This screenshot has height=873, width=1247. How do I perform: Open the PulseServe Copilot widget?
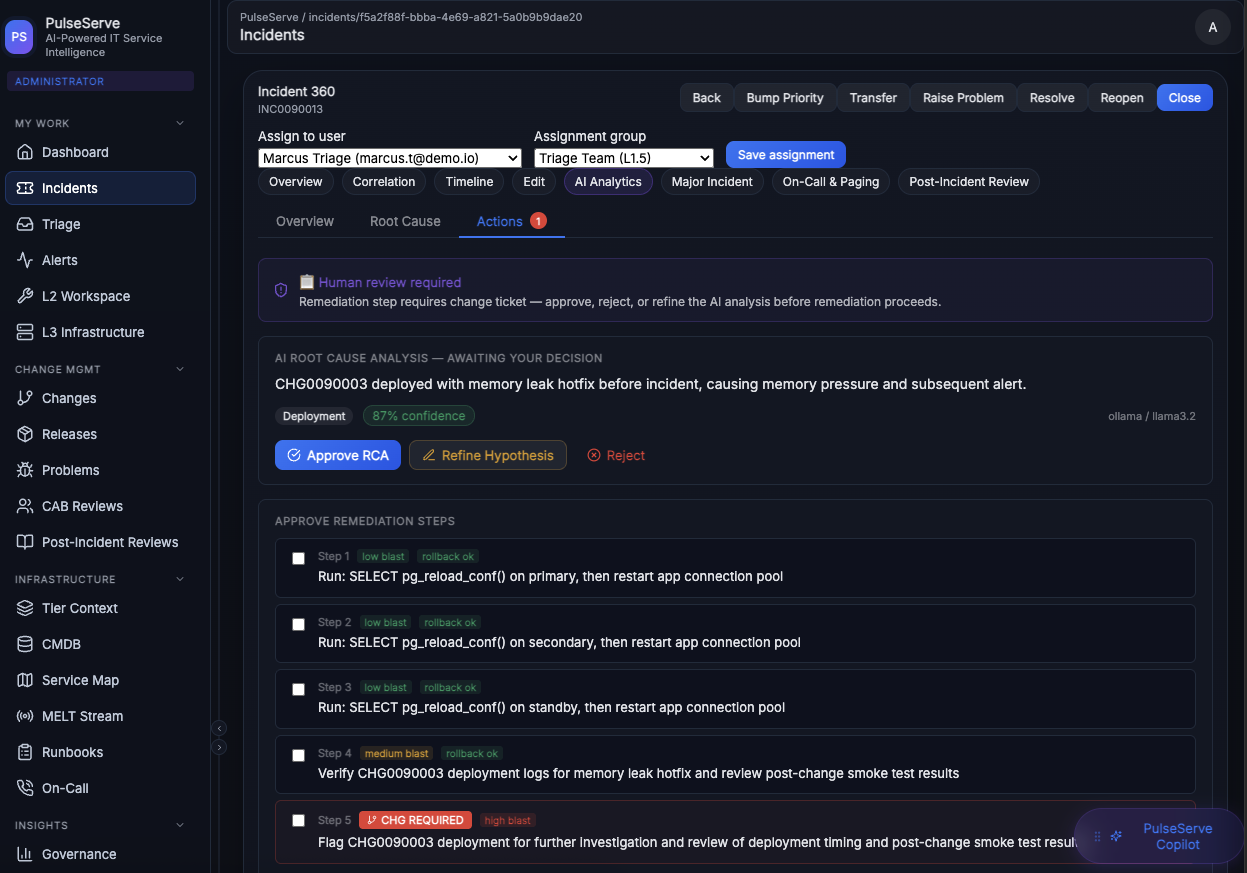pos(1159,836)
